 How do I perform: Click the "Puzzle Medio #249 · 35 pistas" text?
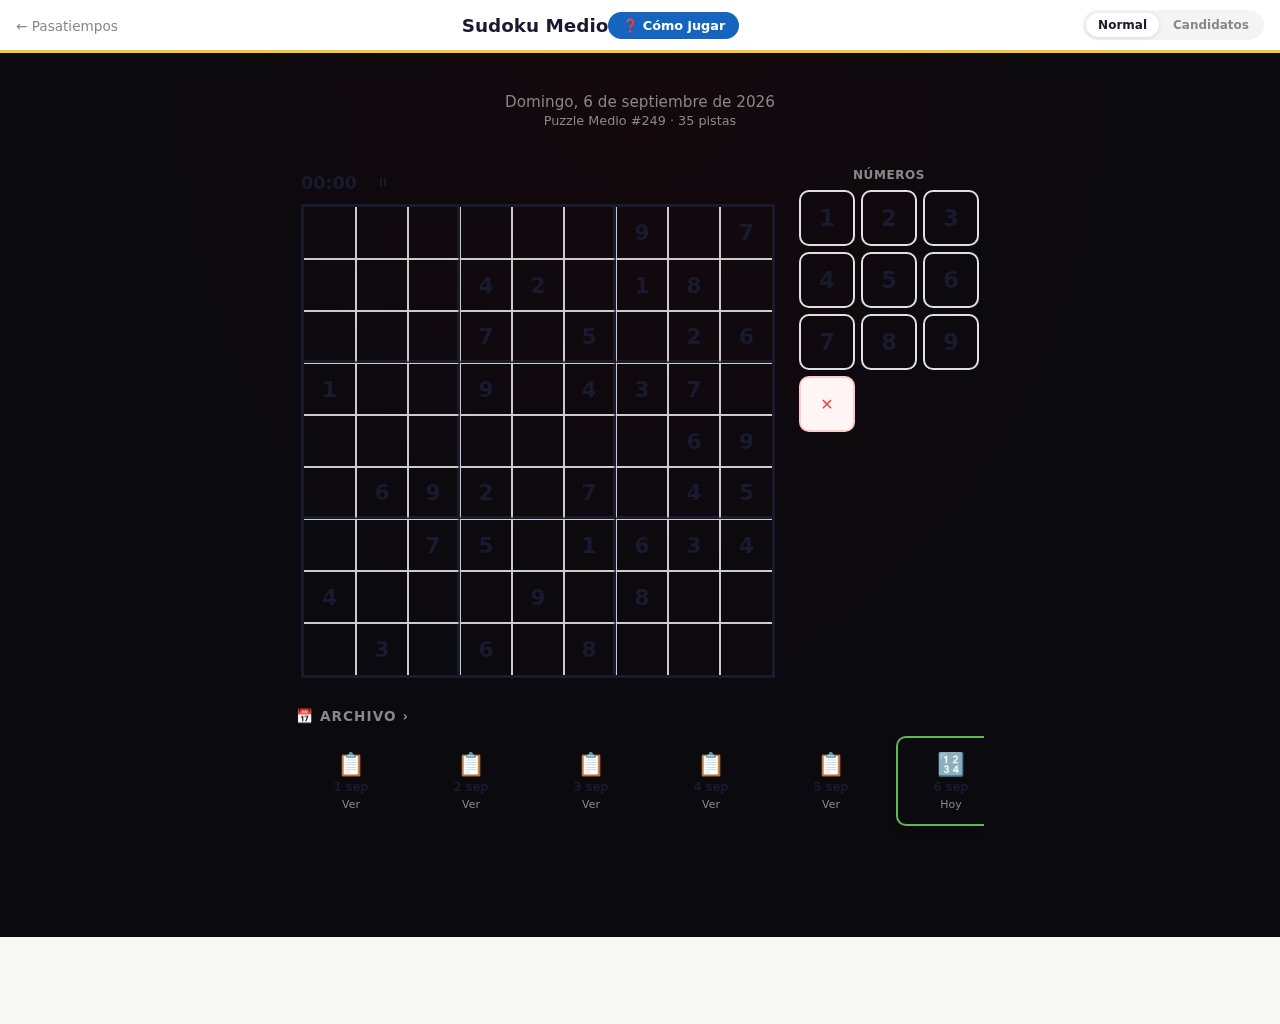tap(640, 121)
